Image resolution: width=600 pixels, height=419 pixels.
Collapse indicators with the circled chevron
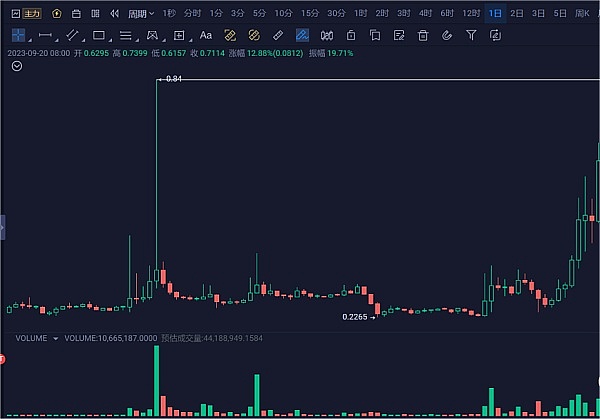(17, 66)
